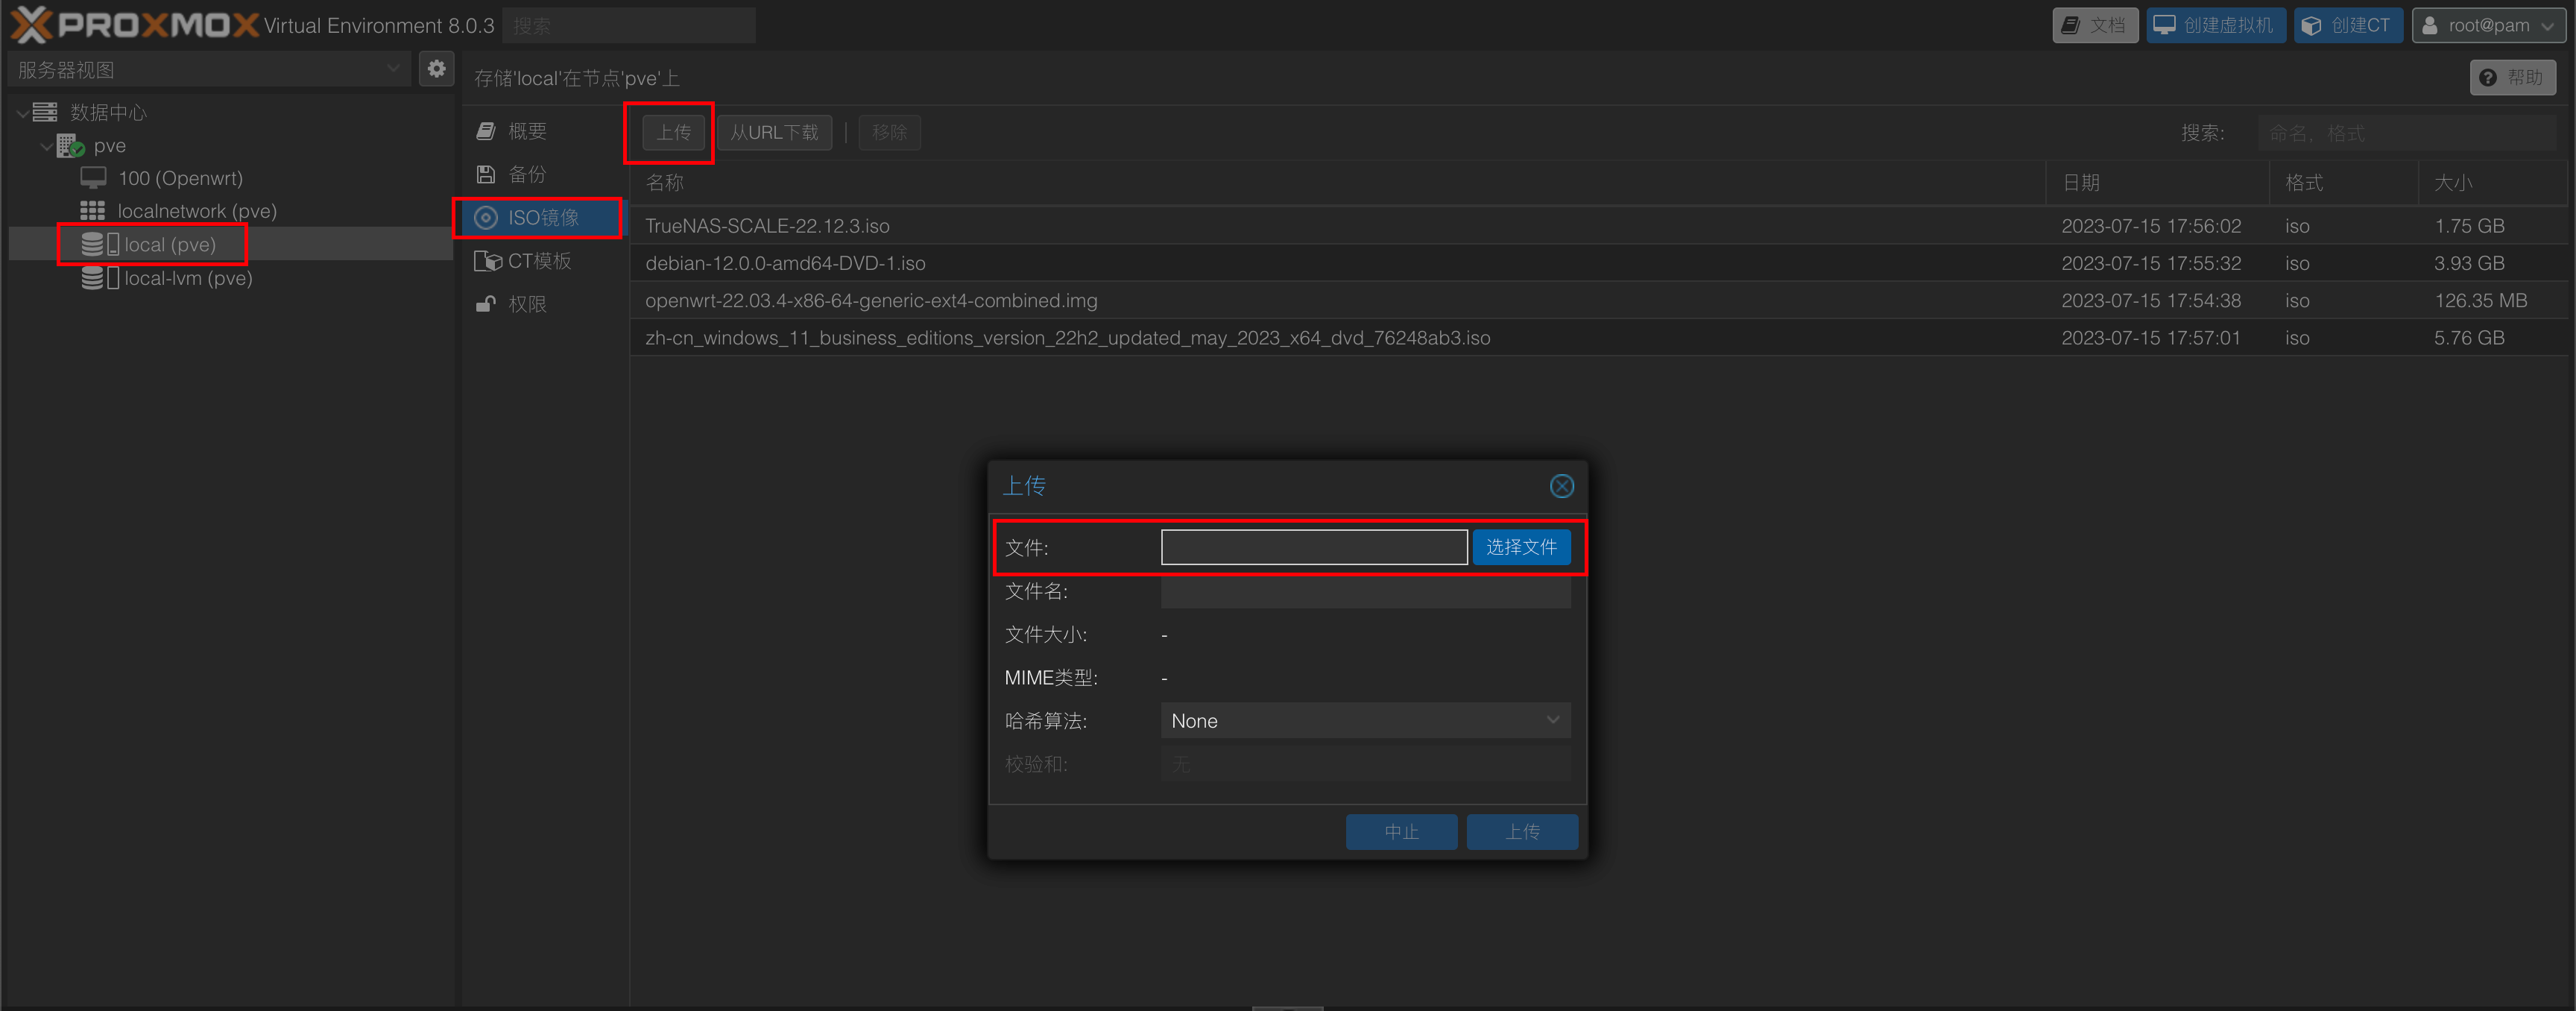Focus the top 搜索 search field
The image size is (2576, 1011).
tap(629, 25)
